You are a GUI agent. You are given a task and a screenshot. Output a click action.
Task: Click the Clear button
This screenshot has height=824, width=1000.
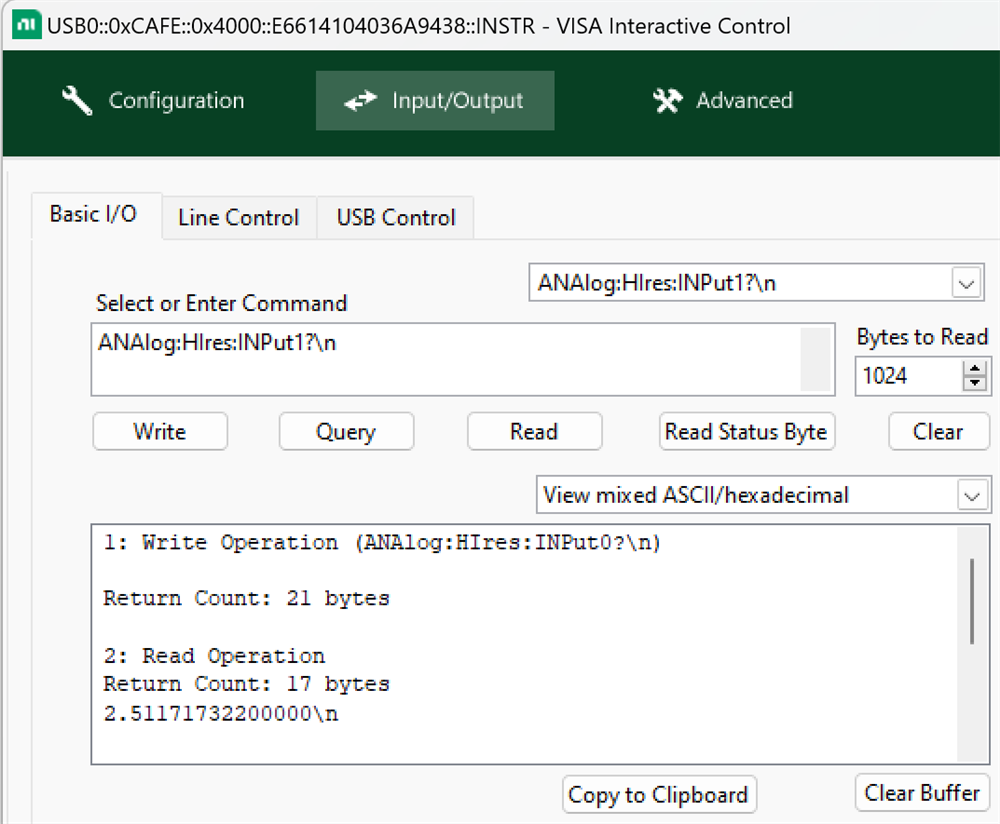(938, 432)
